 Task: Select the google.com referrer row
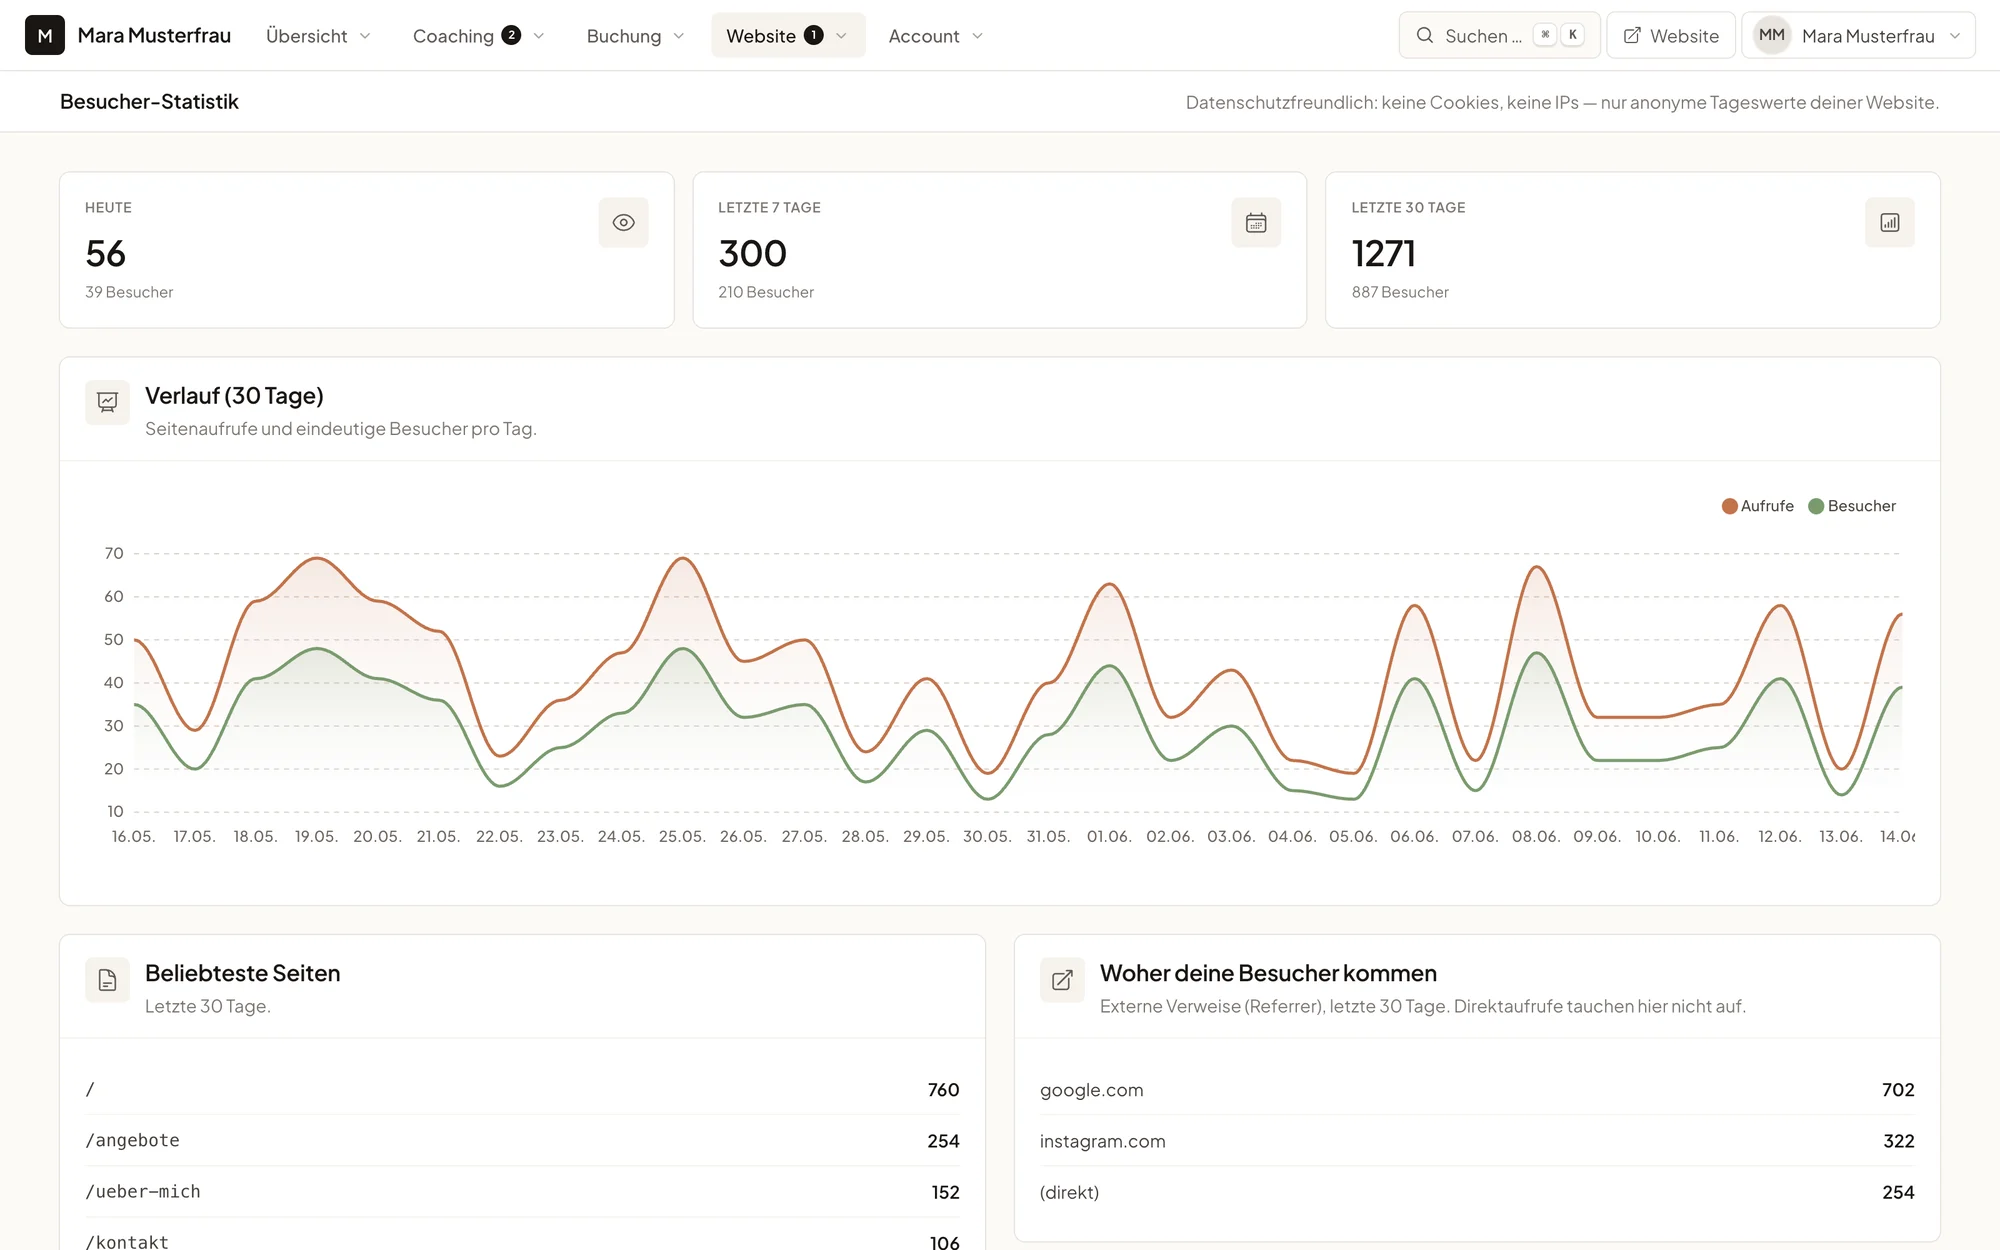1477,1090
